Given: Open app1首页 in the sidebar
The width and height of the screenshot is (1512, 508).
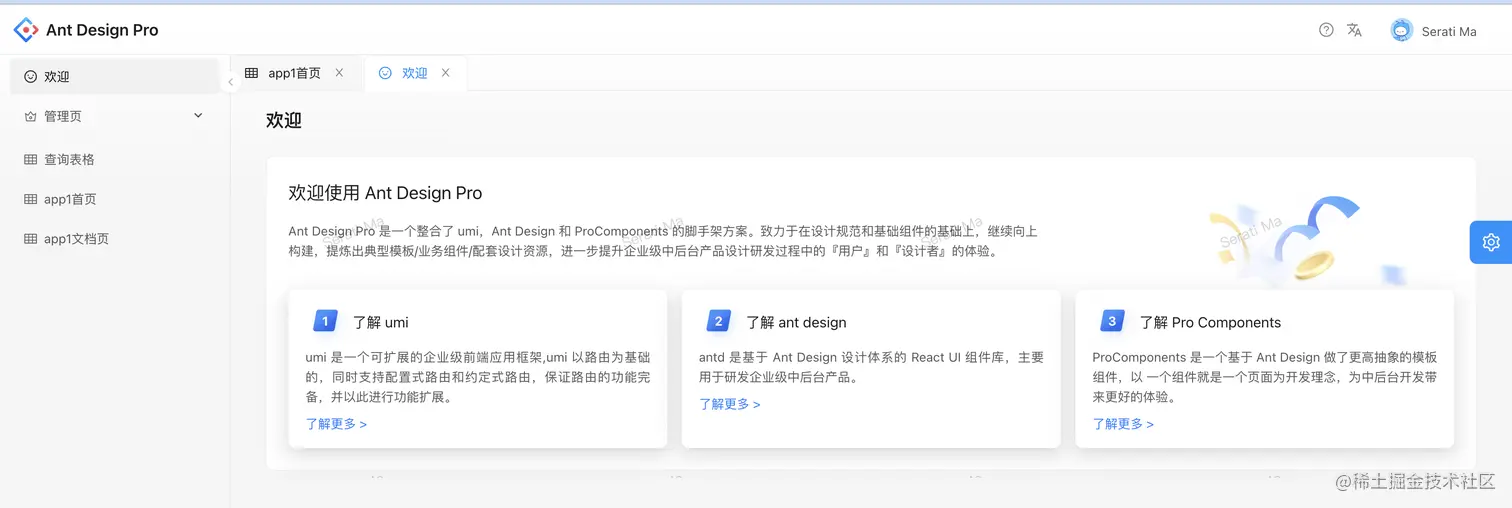Looking at the screenshot, I should tap(114, 199).
